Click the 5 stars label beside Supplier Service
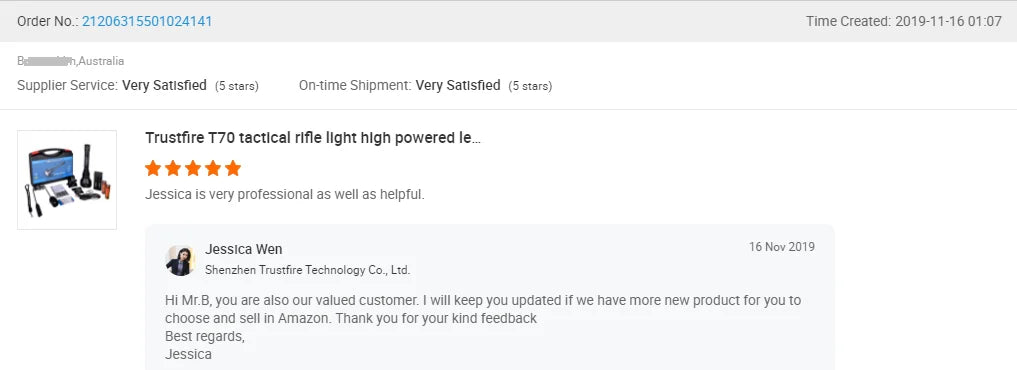1017x370 pixels. (237, 86)
